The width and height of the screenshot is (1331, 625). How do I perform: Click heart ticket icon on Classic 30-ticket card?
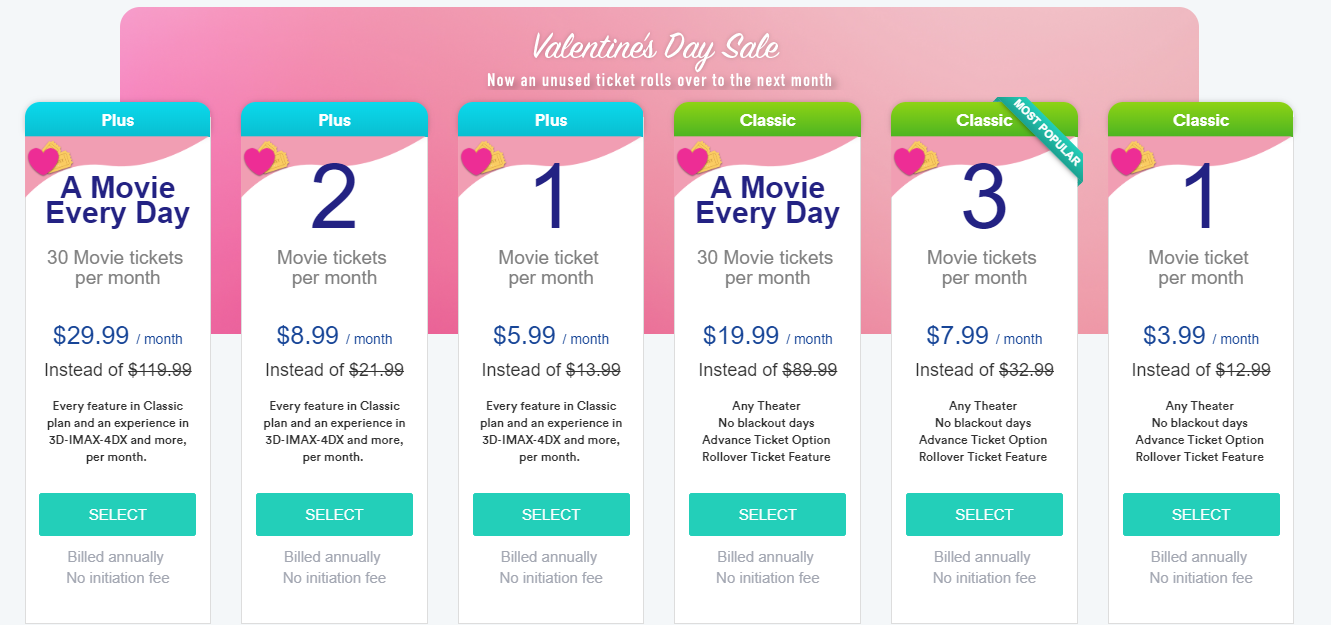(699, 159)
